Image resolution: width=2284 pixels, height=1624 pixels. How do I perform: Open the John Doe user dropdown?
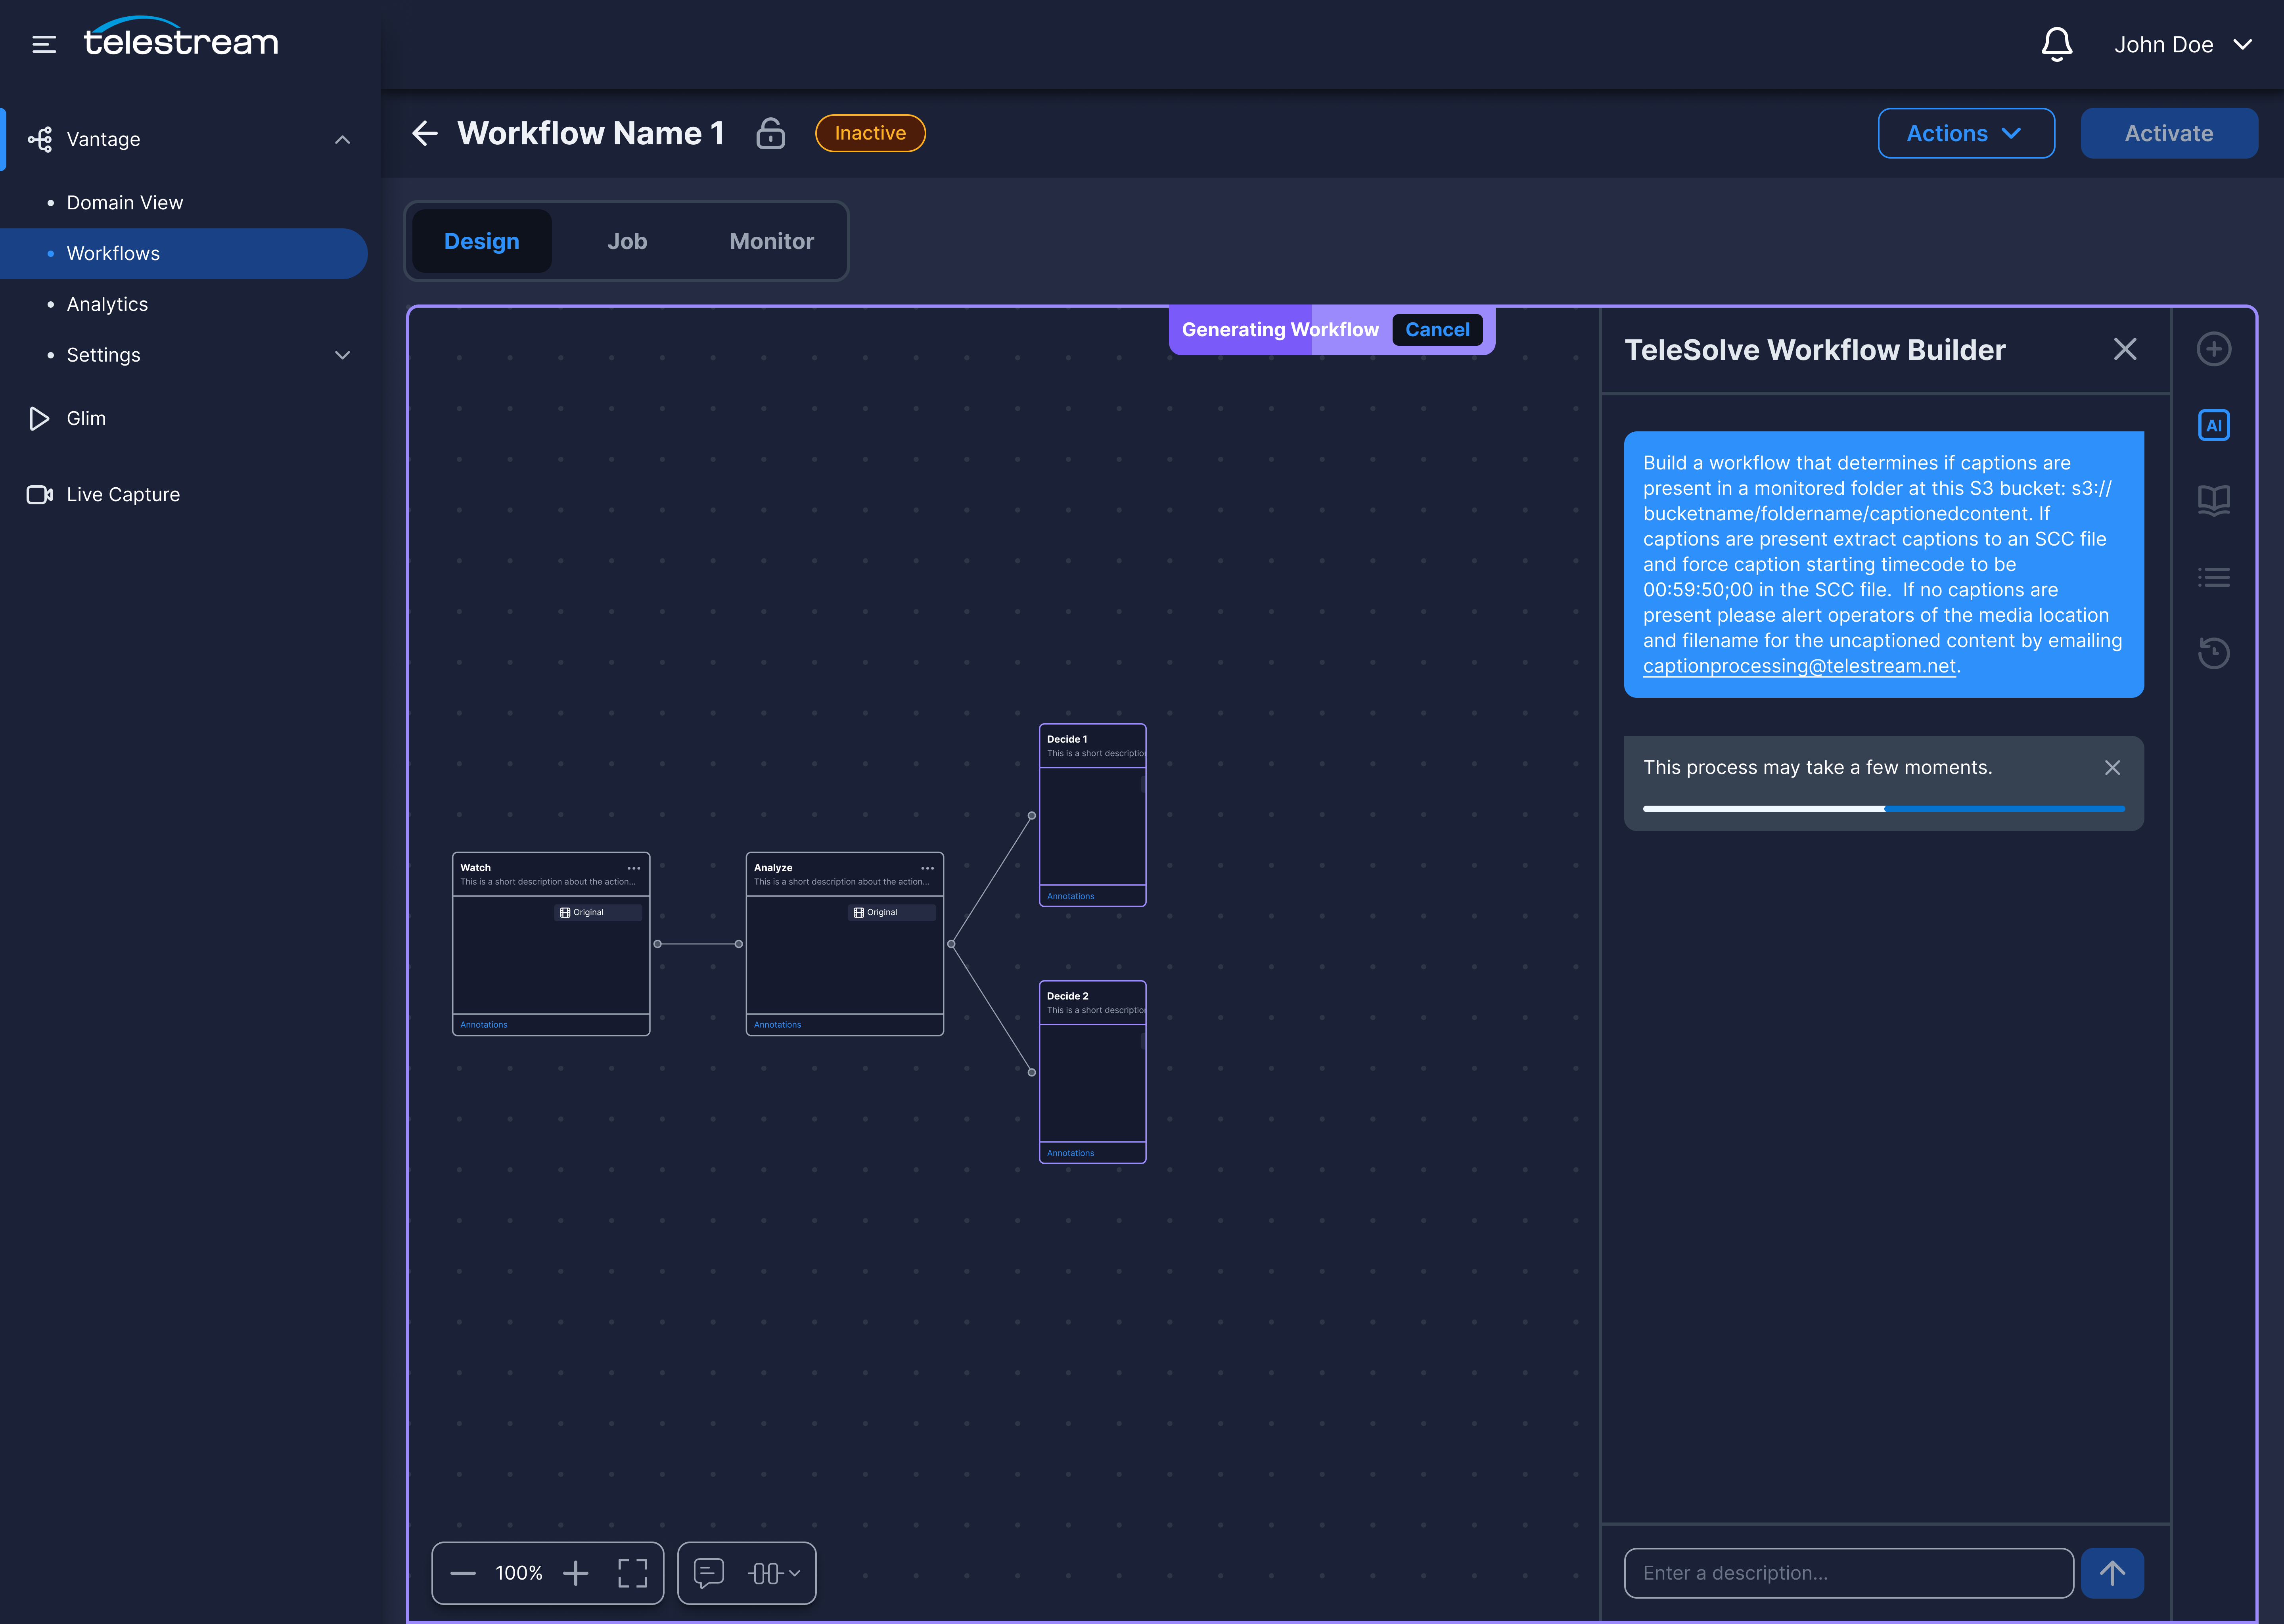point(2182,44)
